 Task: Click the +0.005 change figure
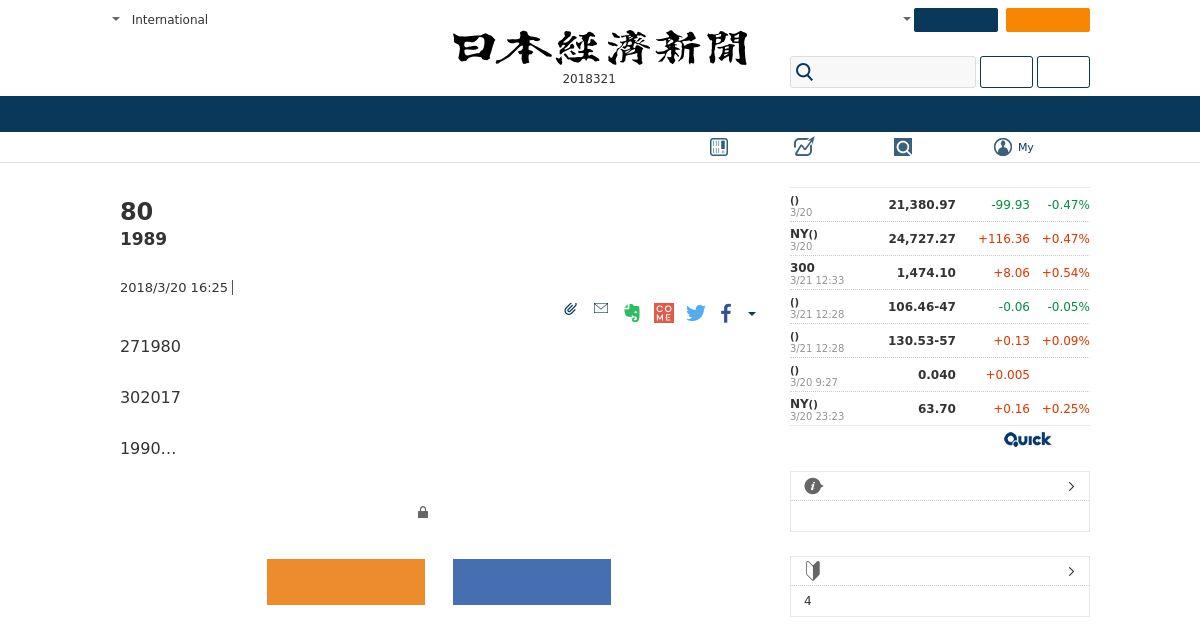[1007, 374]
